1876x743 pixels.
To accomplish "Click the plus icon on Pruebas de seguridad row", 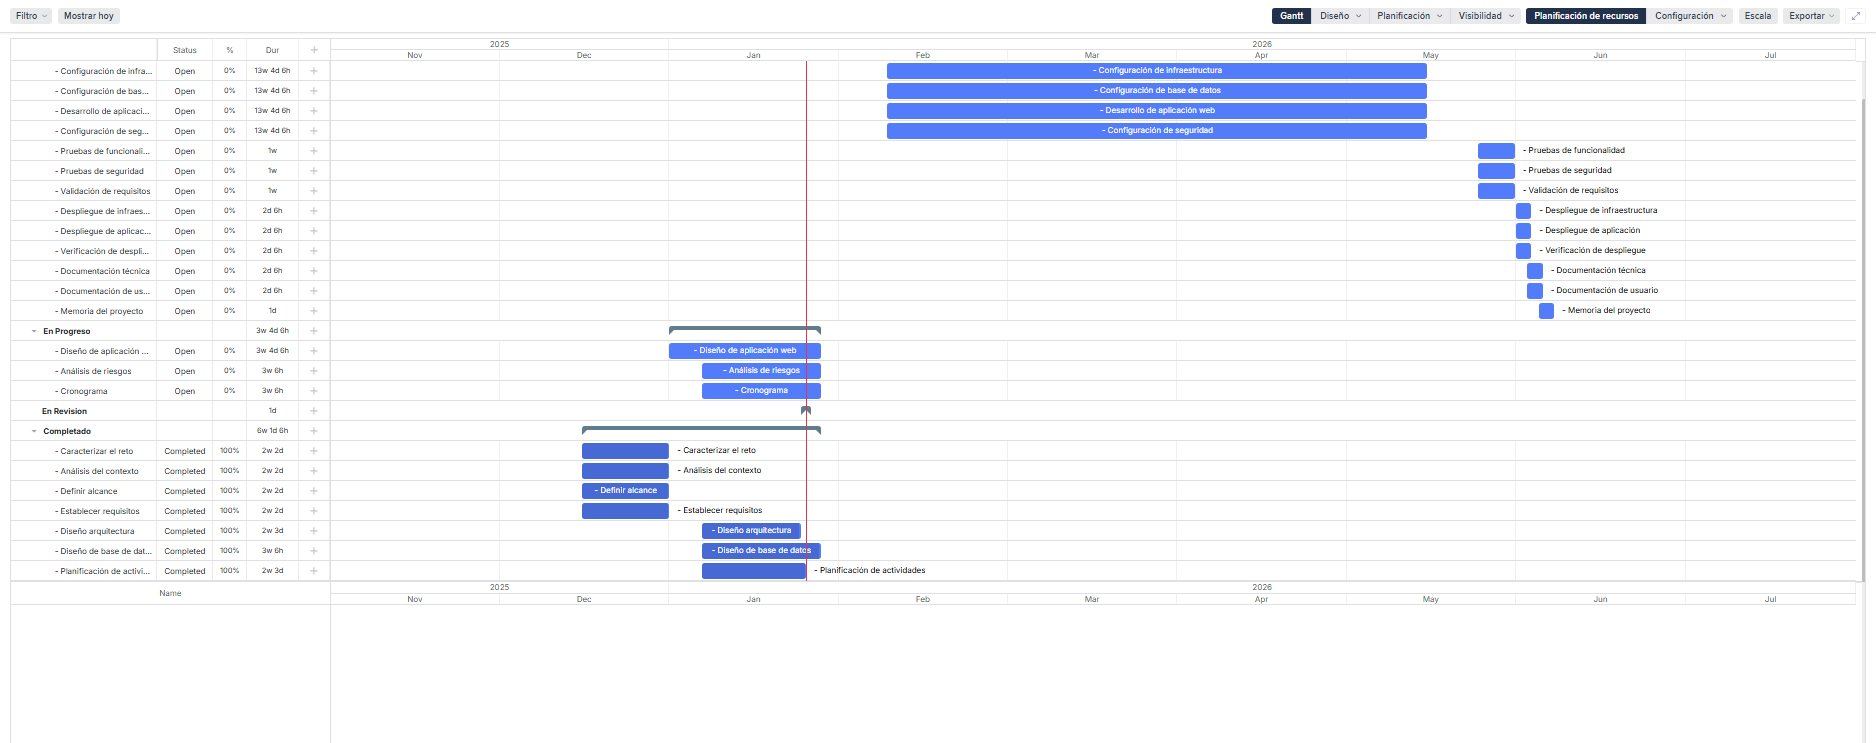I will coord(314,171).
